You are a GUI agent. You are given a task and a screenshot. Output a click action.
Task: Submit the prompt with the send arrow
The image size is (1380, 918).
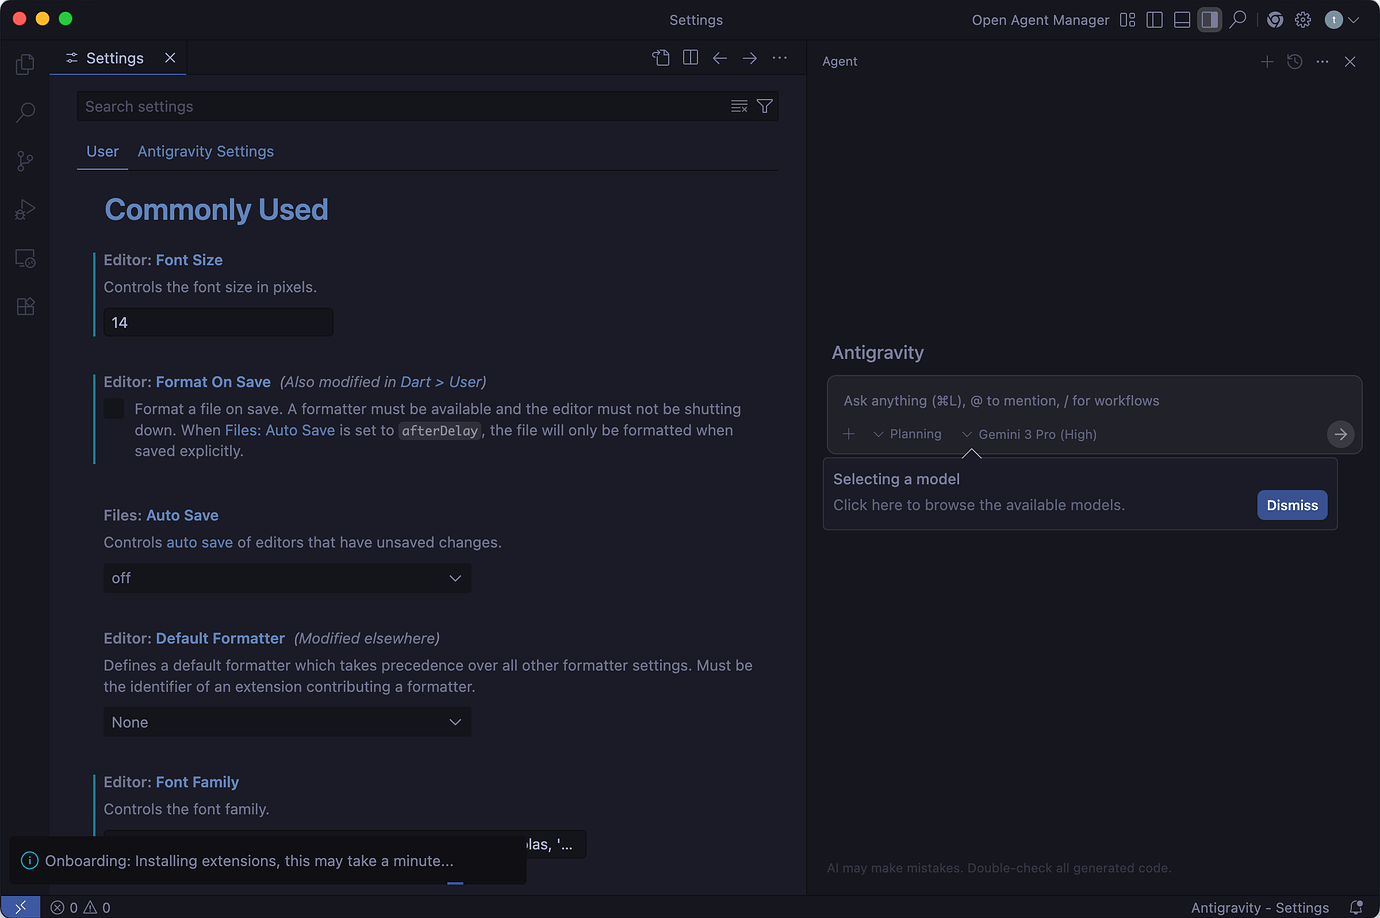coord(1341,434)
